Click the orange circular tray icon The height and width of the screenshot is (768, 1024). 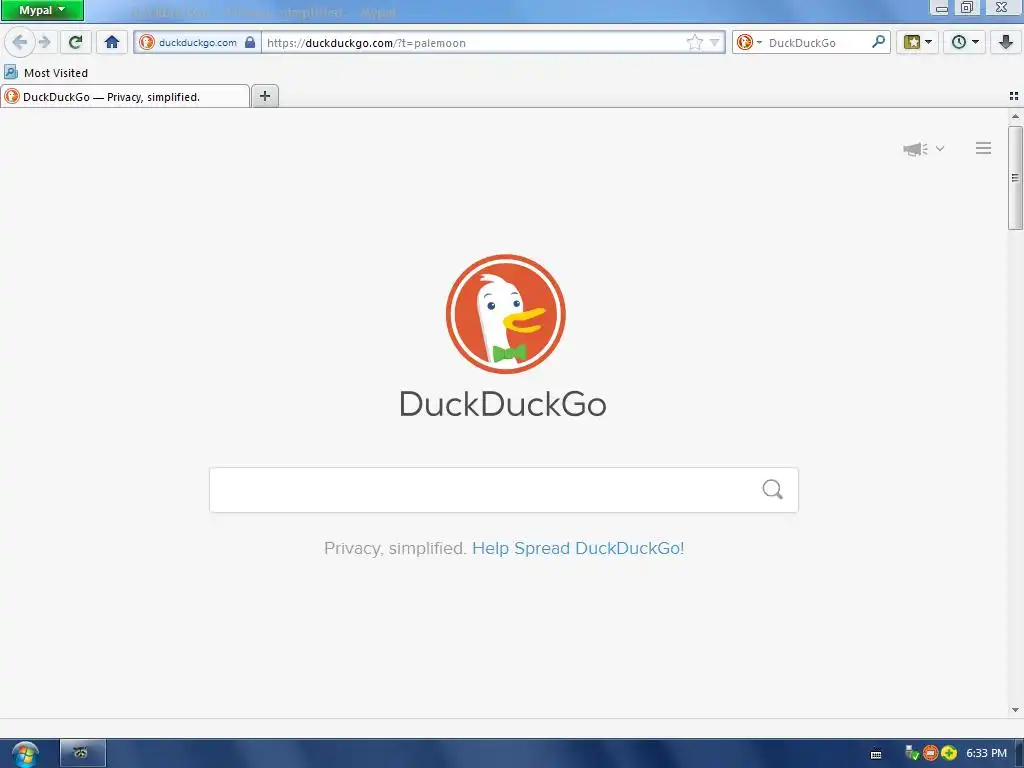point(931,753)
